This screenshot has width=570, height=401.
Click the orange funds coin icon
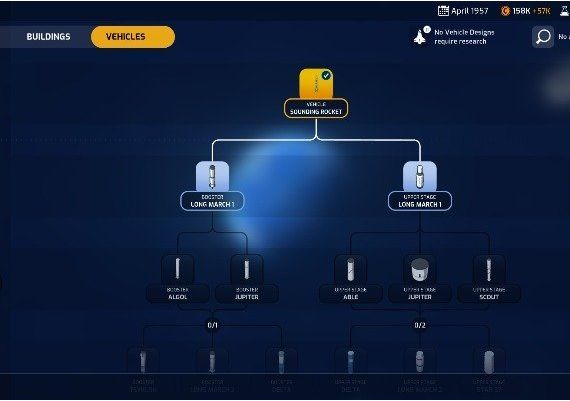[x=505, y=11]
